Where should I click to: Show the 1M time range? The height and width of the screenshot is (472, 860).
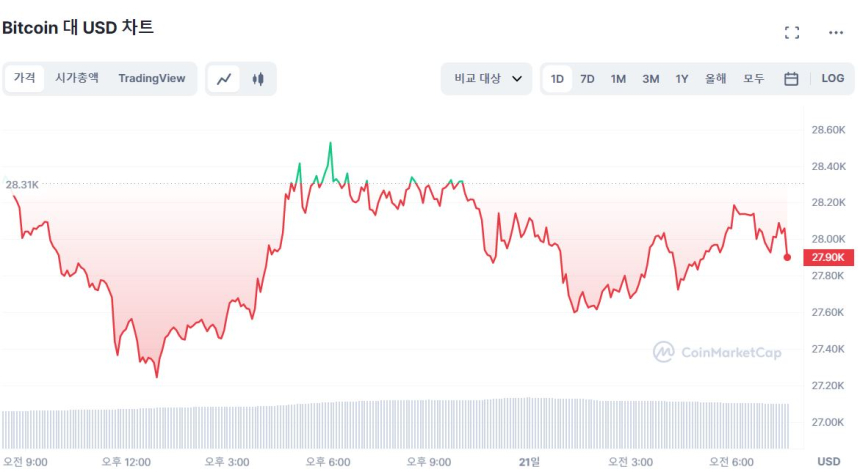point(618,79)
